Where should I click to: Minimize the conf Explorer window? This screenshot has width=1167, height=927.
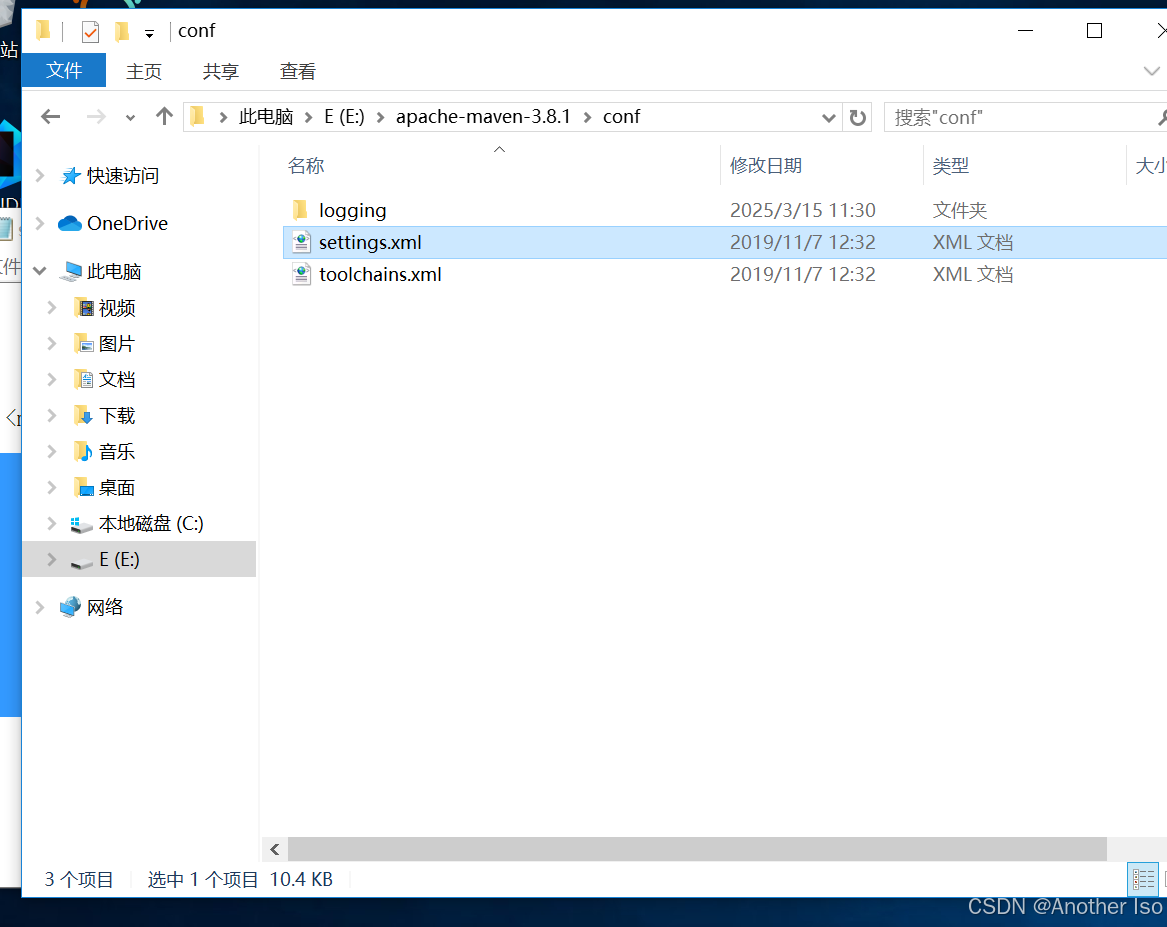(x=1025, y=31)
